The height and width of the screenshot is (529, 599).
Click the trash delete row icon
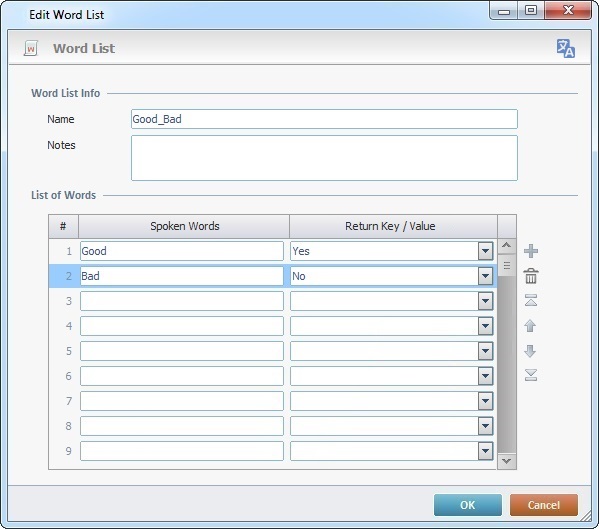(531, 276)
